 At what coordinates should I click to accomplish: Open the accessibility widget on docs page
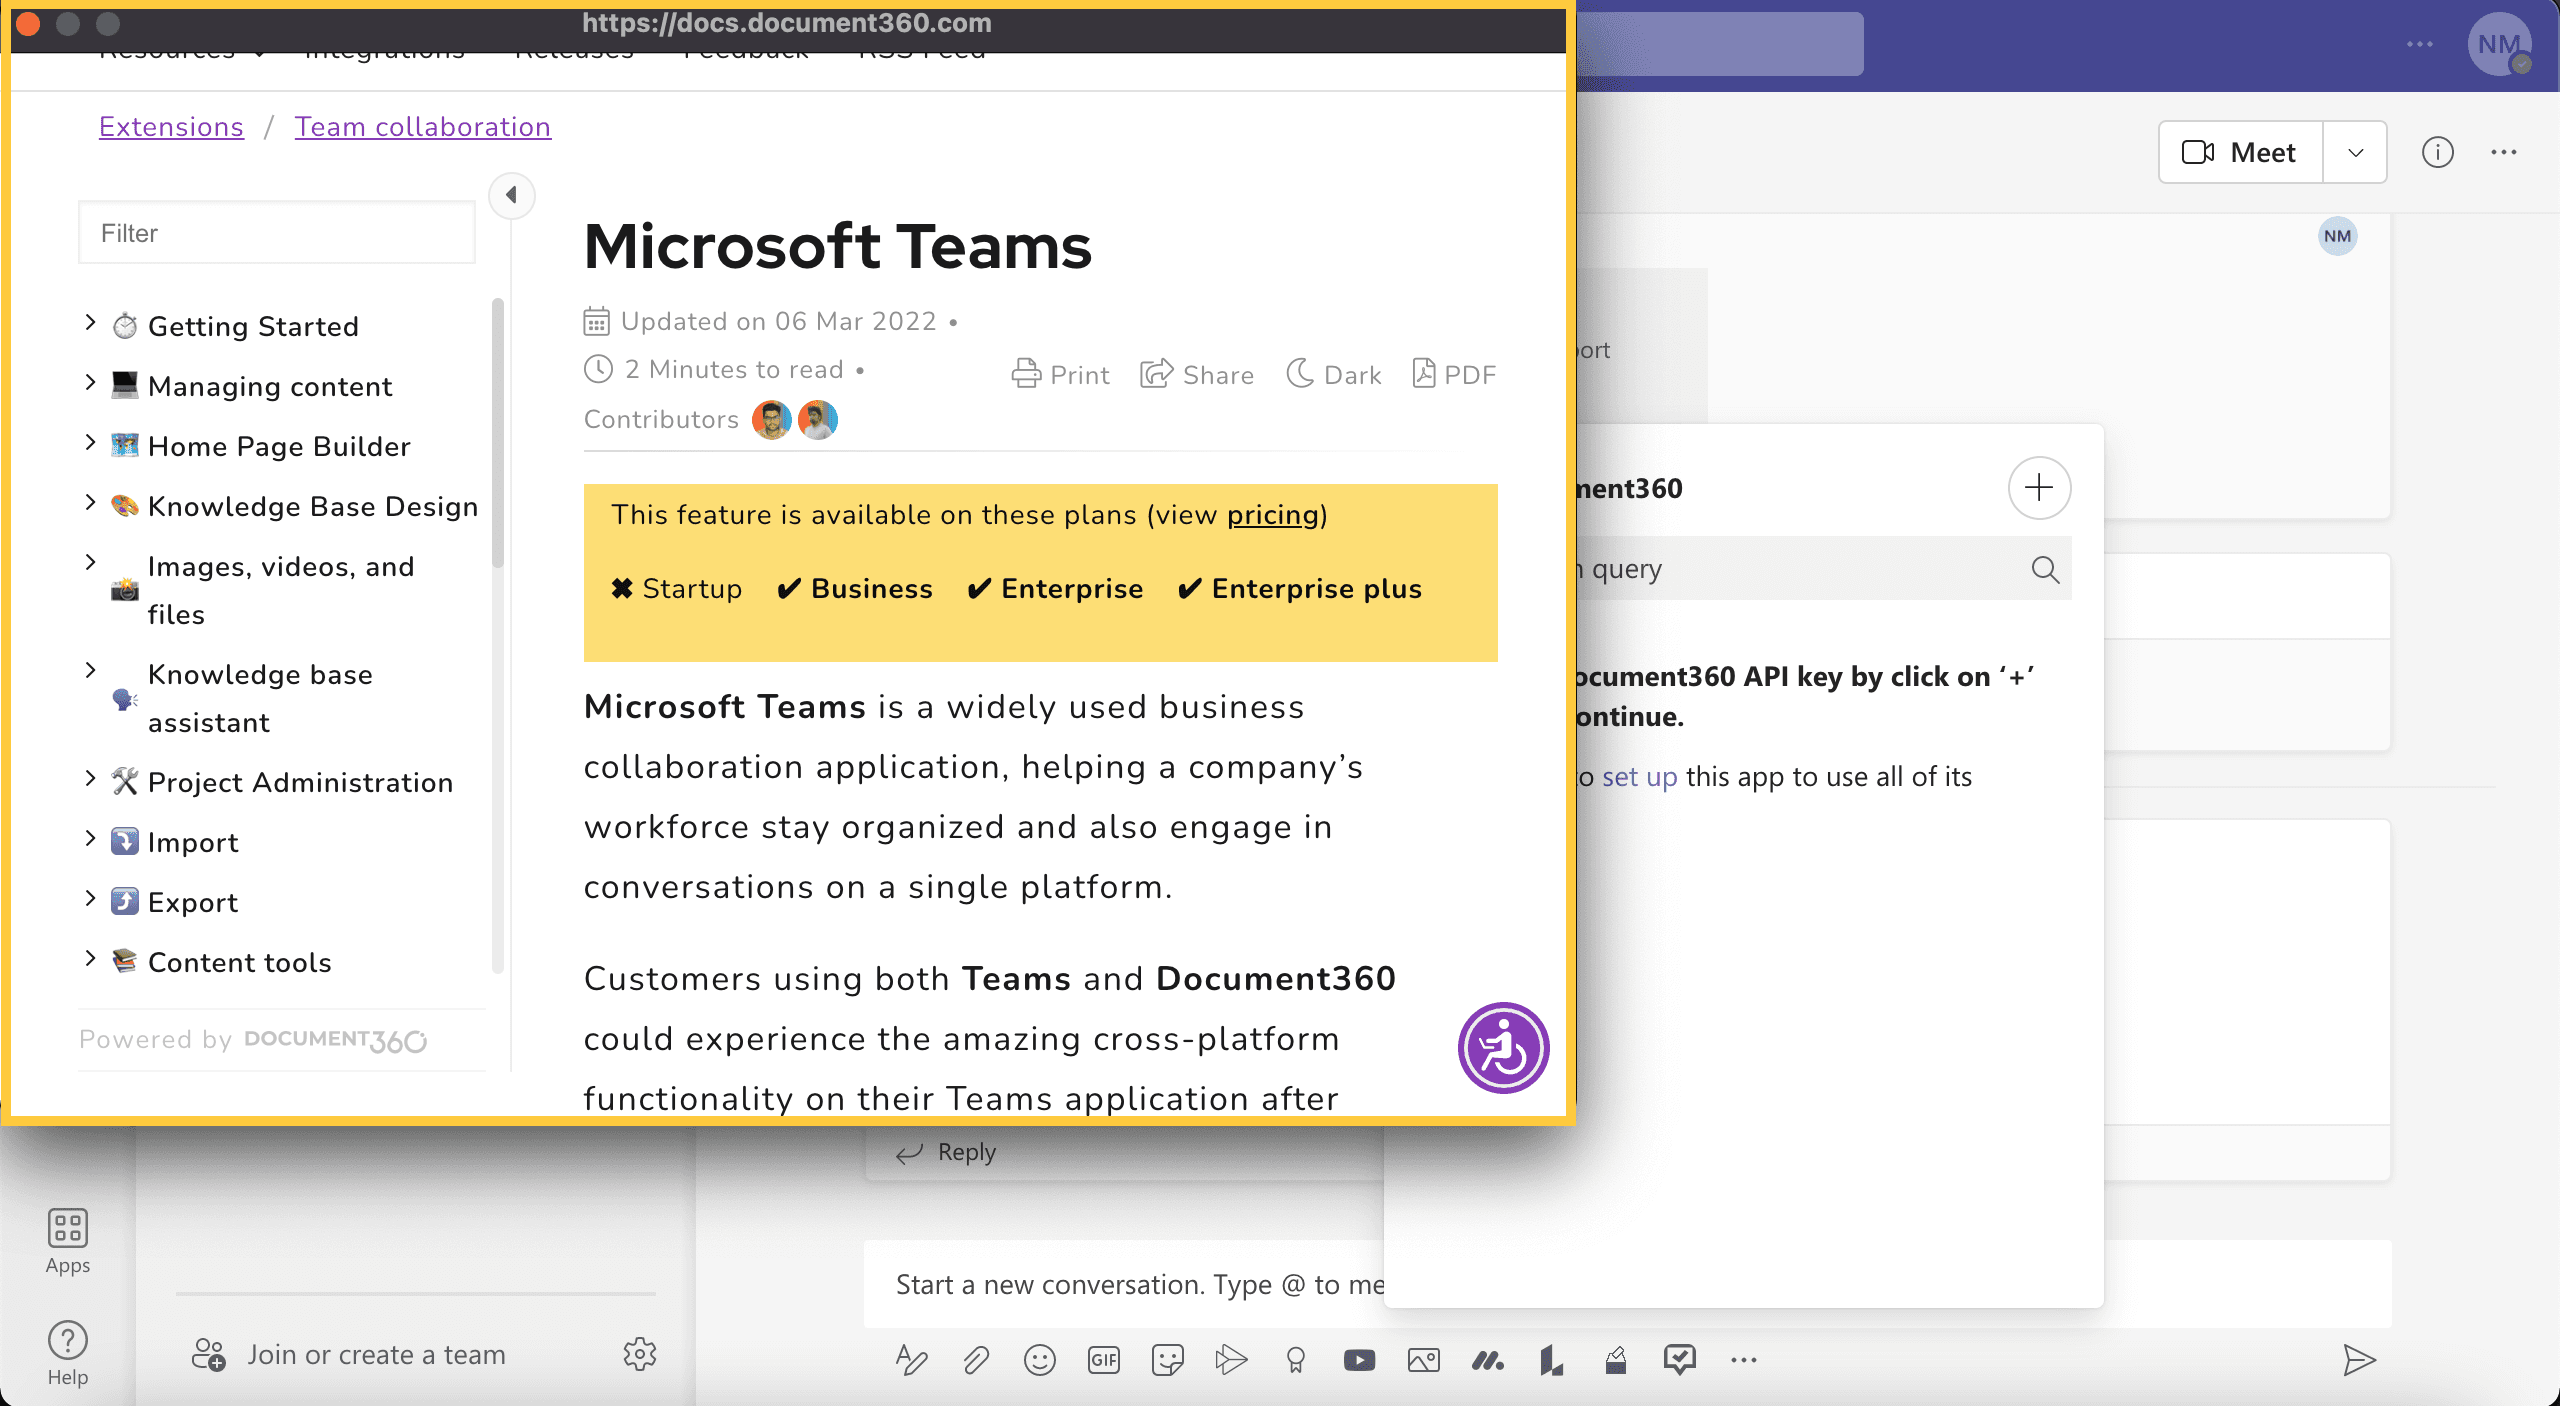[1503, 1048]
